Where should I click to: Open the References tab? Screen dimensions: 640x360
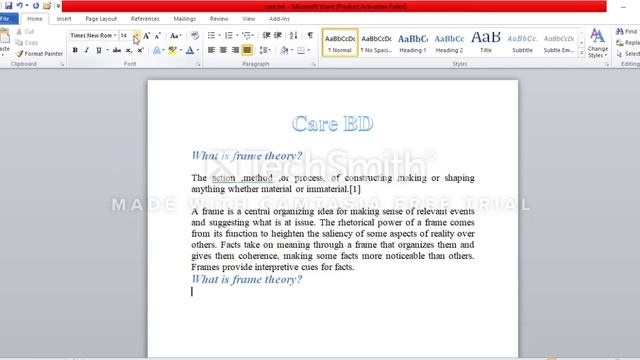(145, 19)
